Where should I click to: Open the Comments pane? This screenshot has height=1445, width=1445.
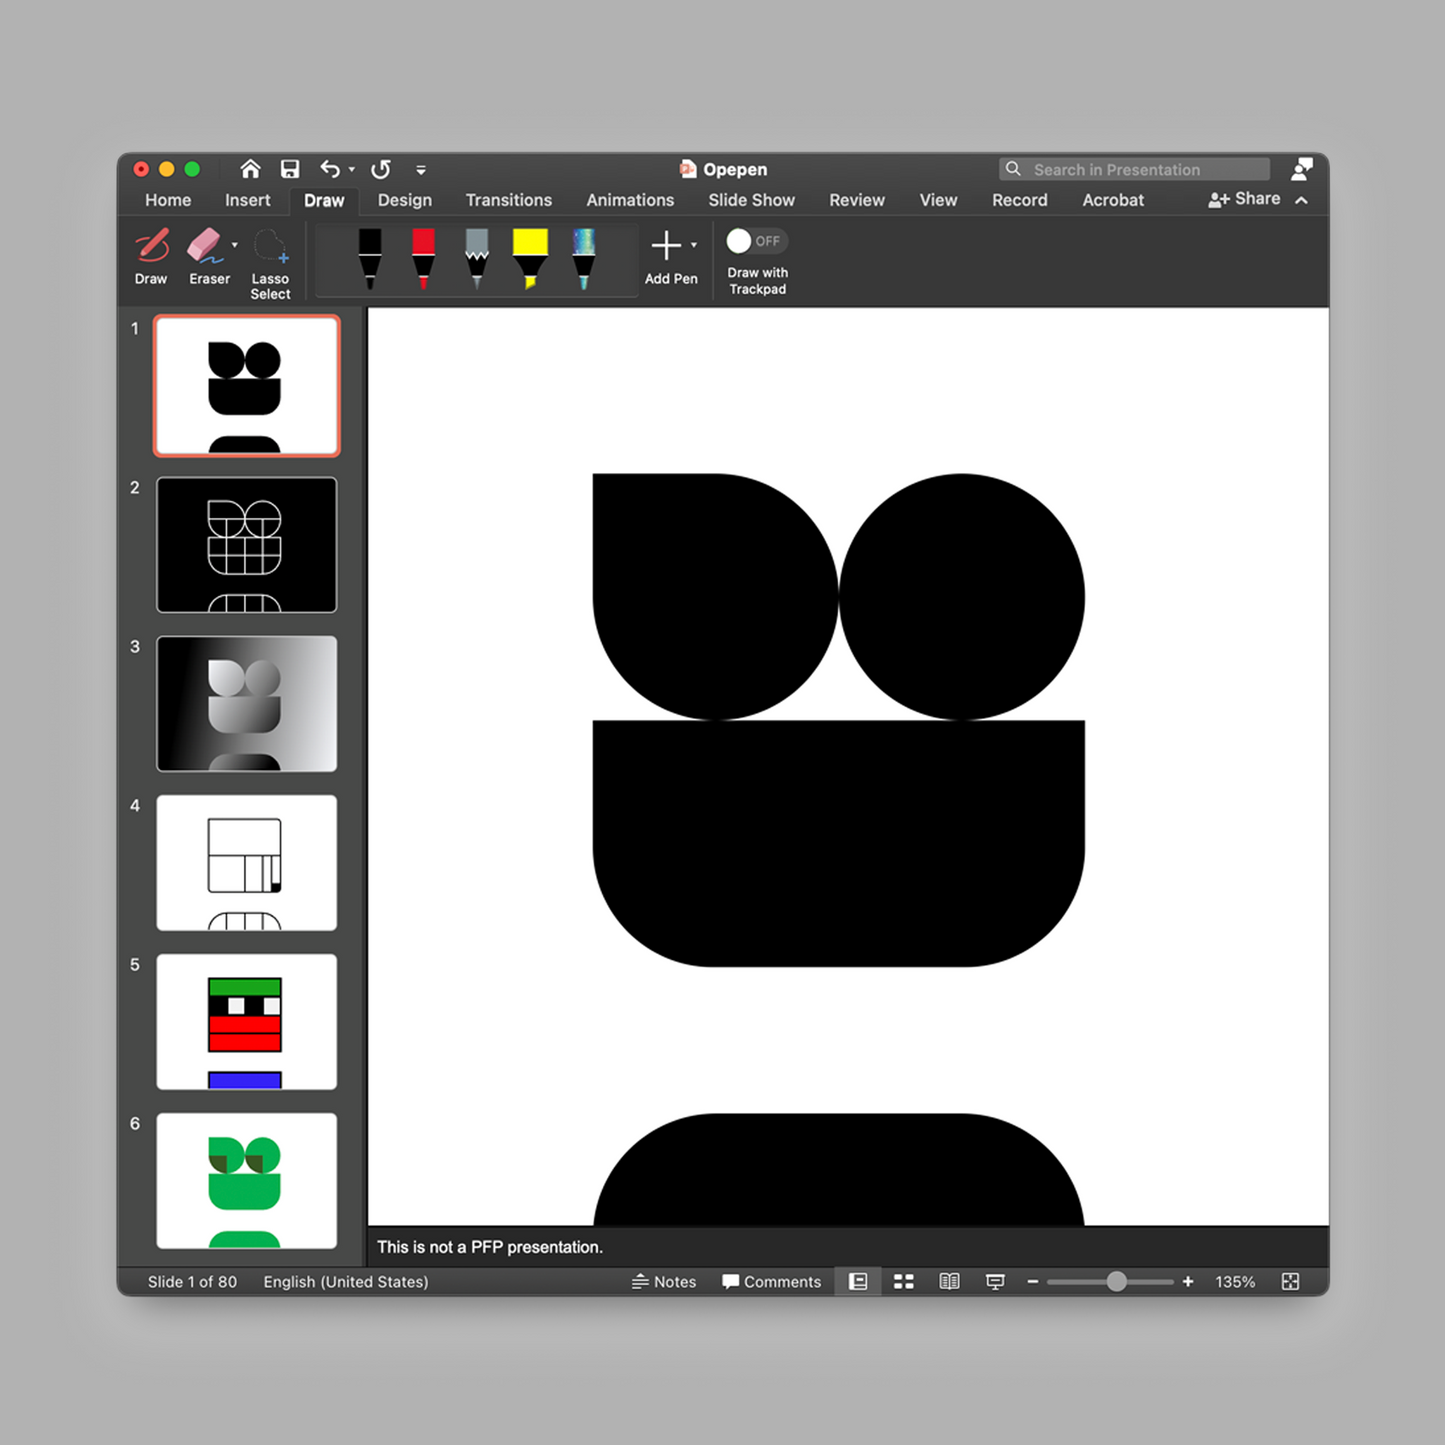coord(771,1282)
